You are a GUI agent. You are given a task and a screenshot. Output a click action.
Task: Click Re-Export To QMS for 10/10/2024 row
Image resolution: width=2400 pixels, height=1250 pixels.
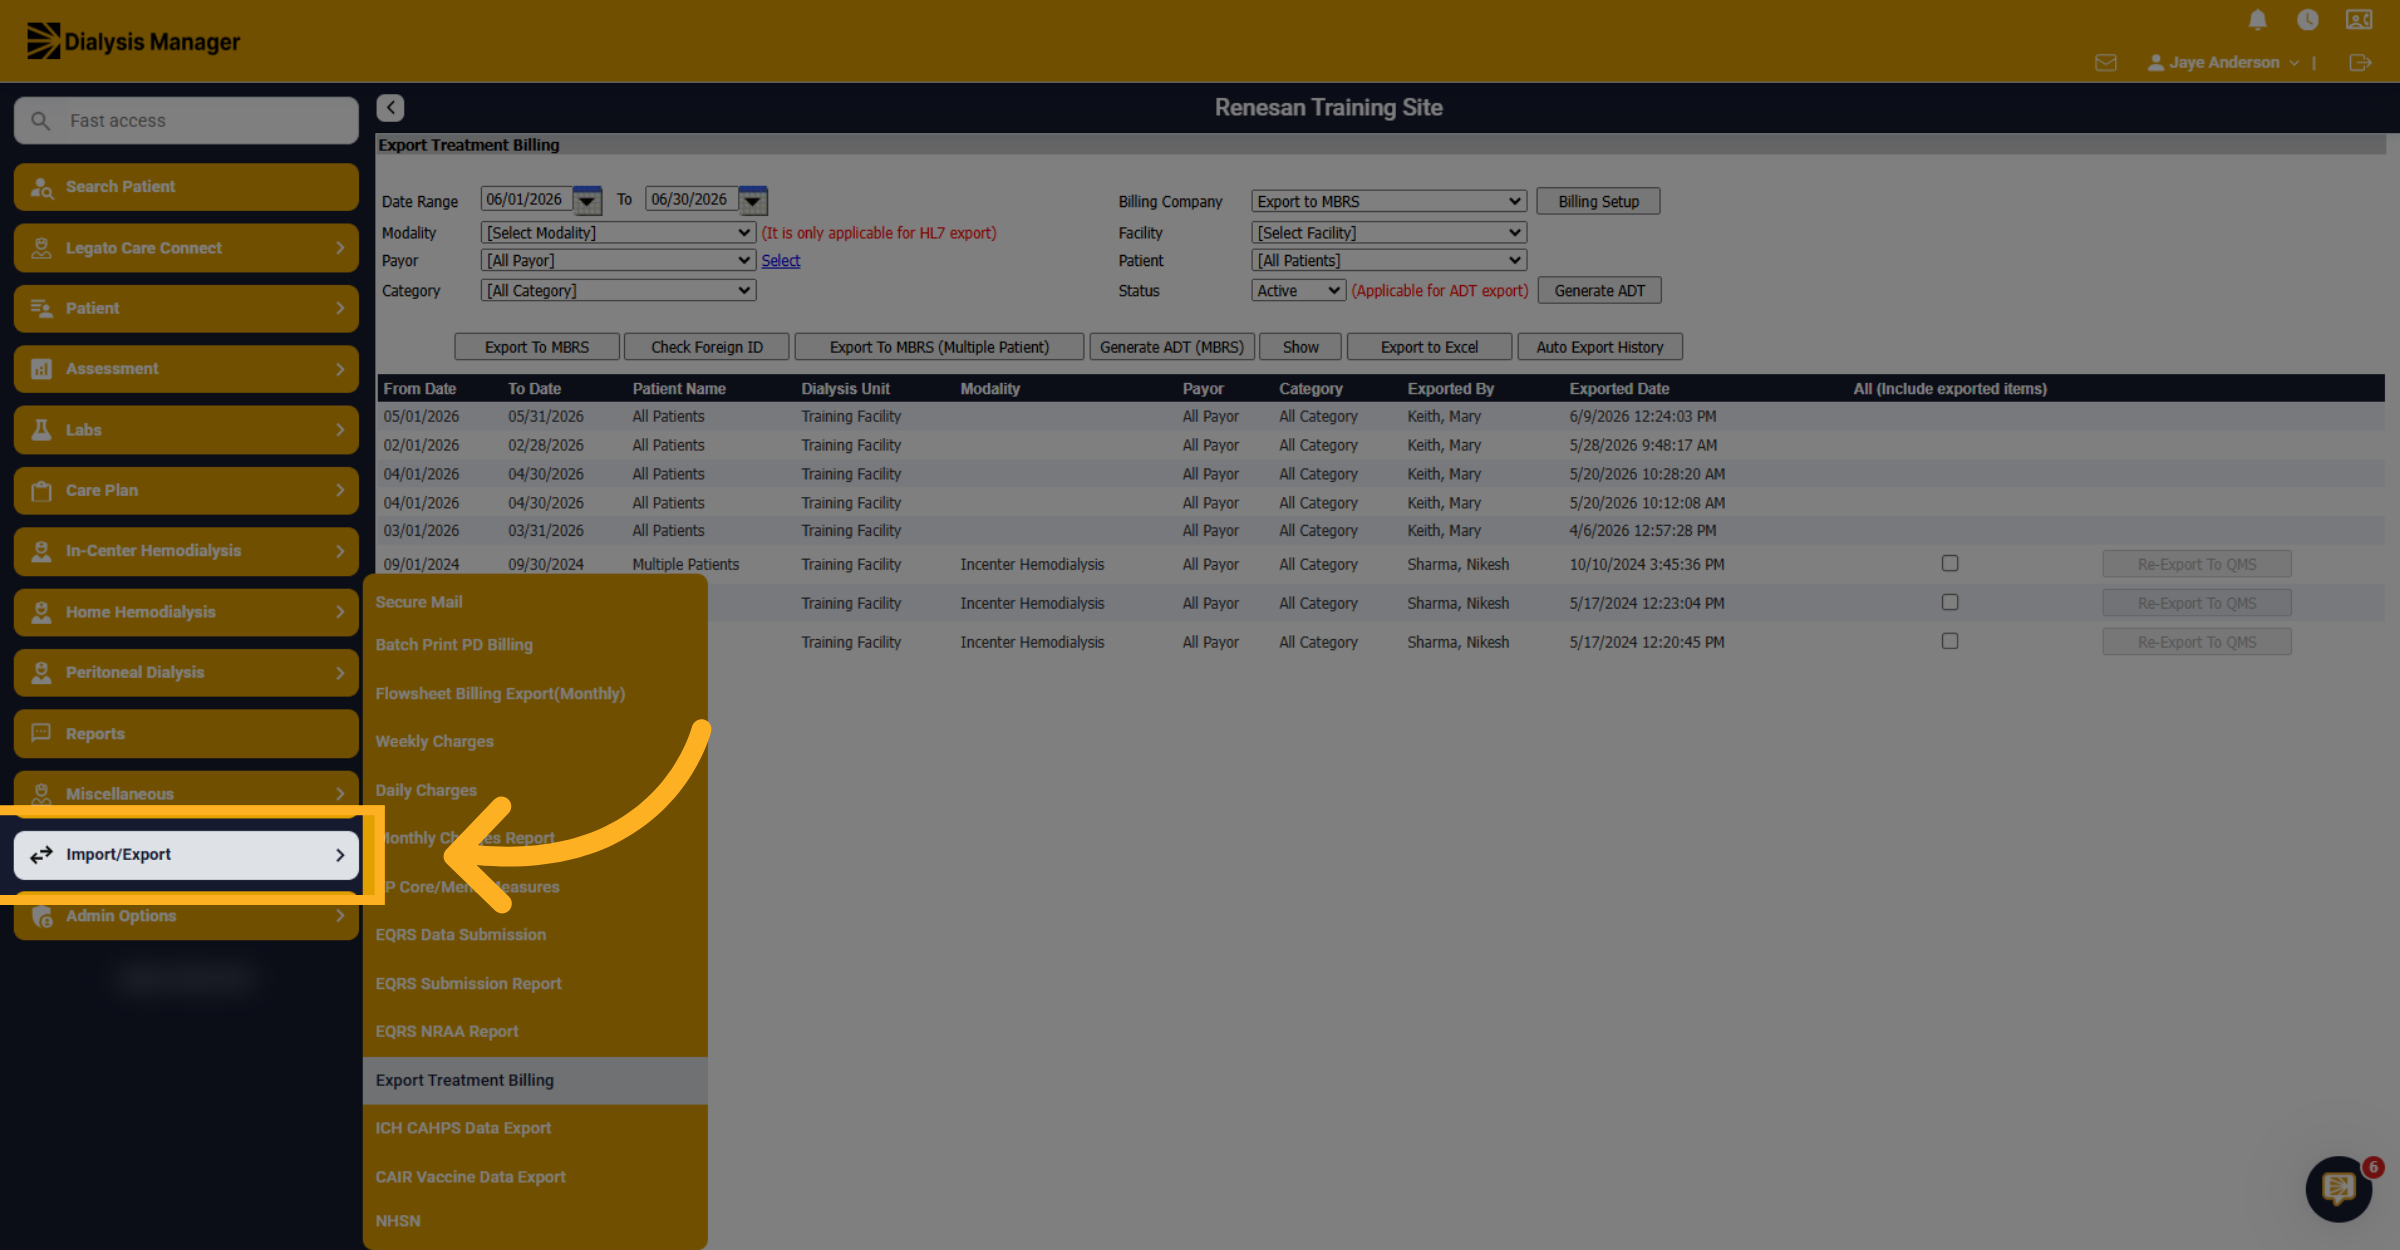click(2197, 564)
